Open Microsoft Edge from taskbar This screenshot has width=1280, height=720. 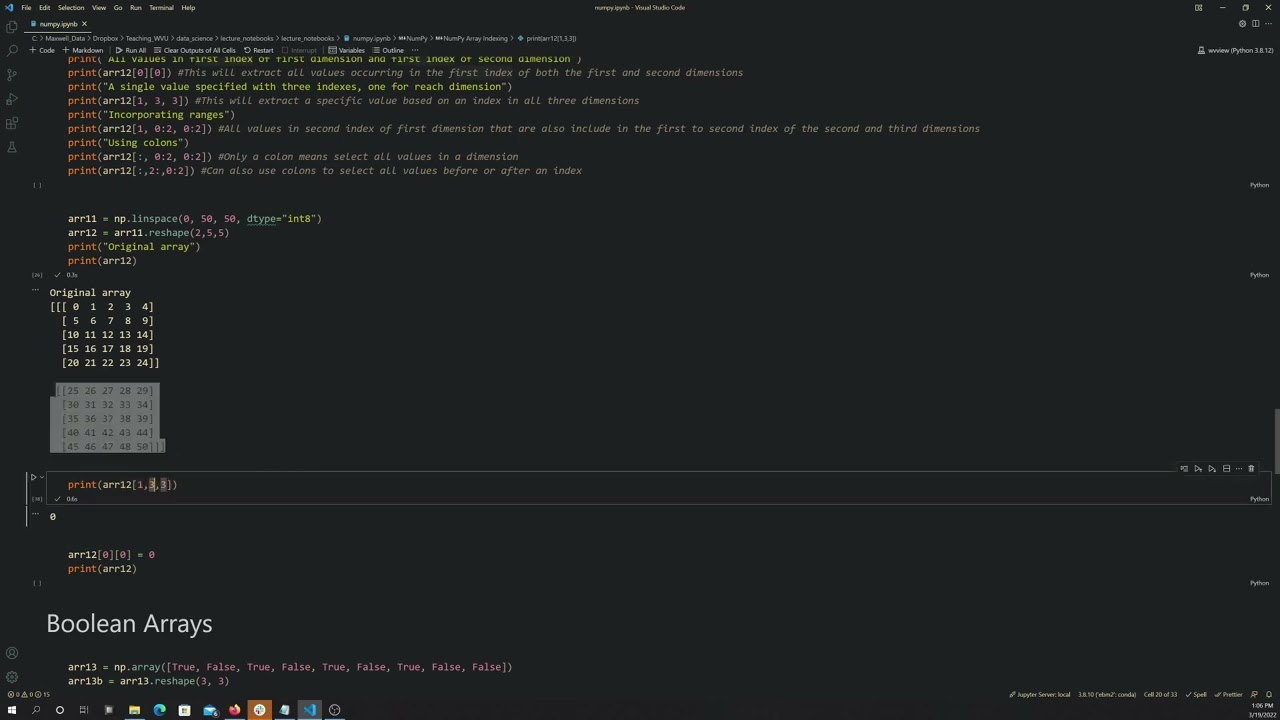tap(159, 710)
